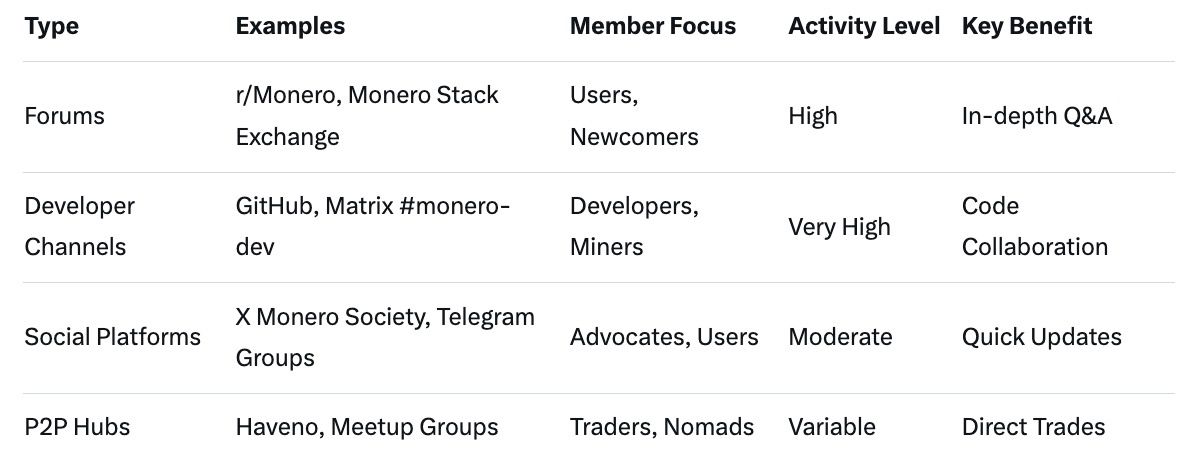Click the Activity Level column header

tap(864, 27)
